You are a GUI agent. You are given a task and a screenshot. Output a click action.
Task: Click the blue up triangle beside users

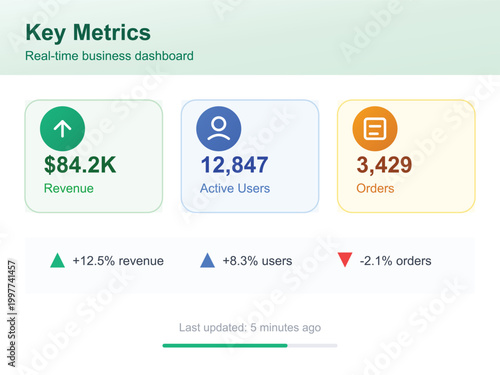click(x=207, y=260)
